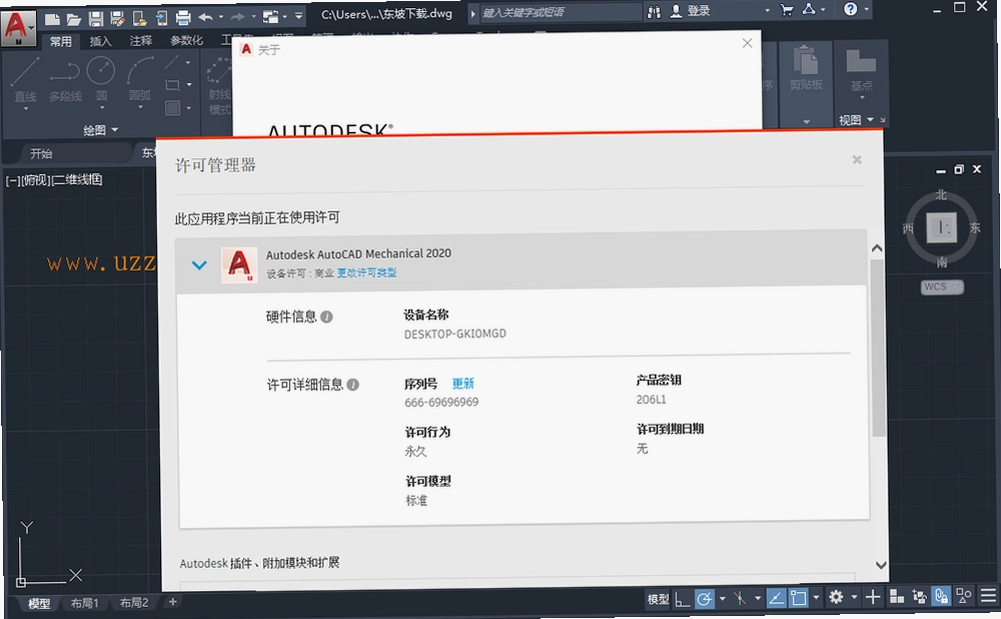This screenshot has height=619, width=1001.
Task: Toggle Polar tracking in status bar
Action: click(705, 599)
